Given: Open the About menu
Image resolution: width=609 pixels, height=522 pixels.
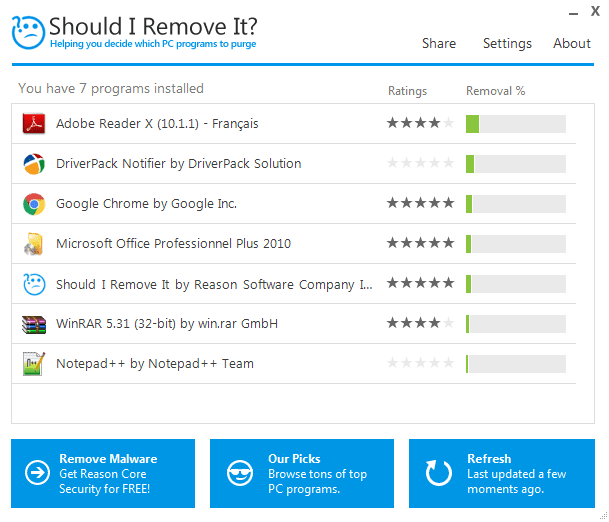Looking at the screenshot, I should tap(572, 43).
